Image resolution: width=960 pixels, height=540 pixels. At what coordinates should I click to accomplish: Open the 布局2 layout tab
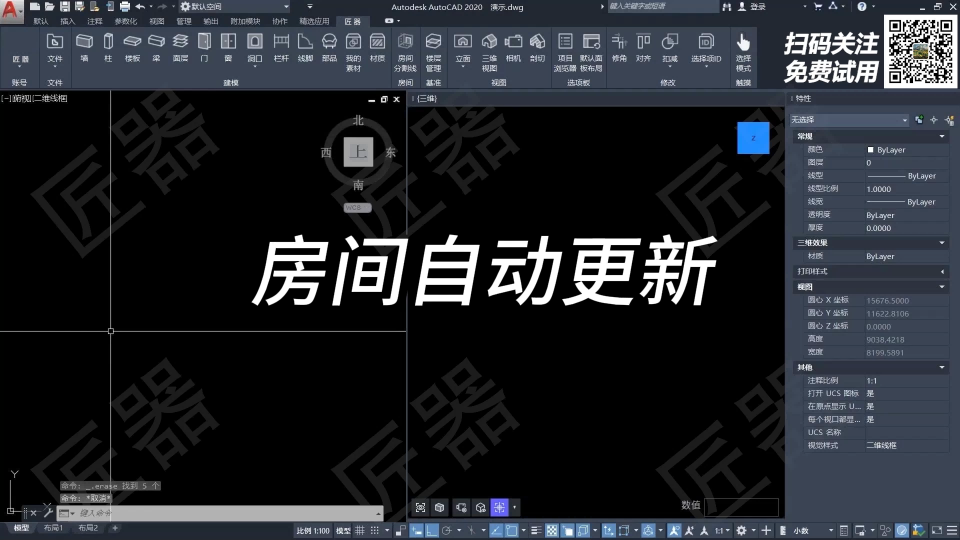88,528
